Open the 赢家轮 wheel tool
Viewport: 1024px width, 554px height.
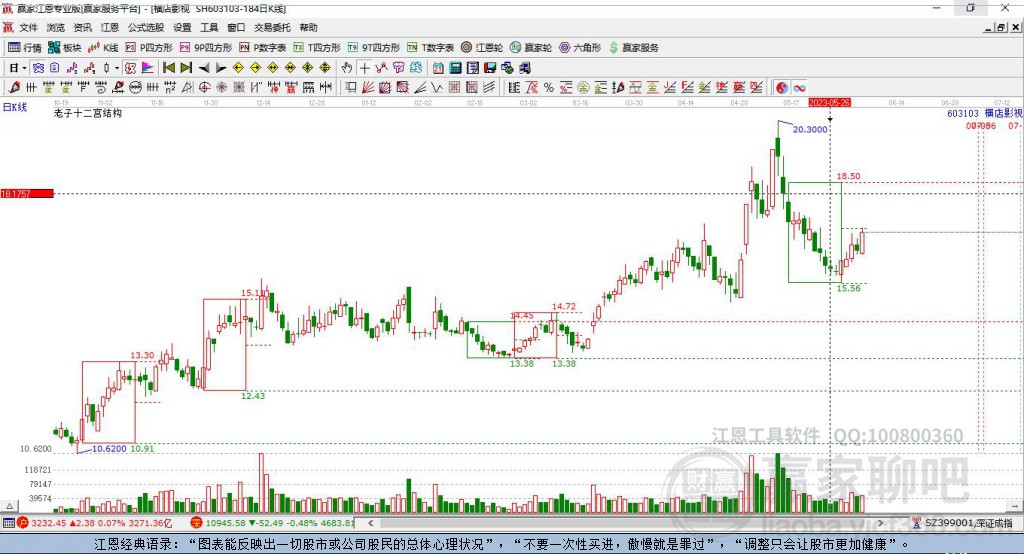531,48
